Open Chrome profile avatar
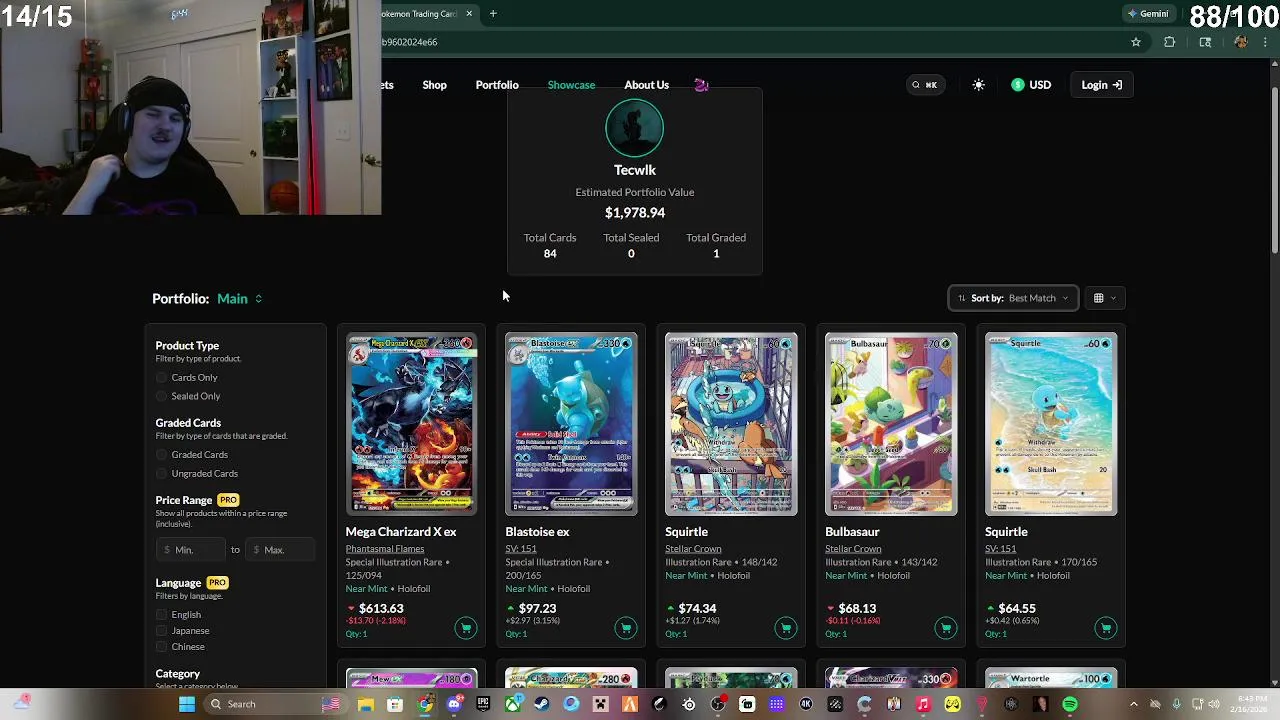Image resolution: width=1280 pixels, height=720 pixels. (x=1241, y=42)
